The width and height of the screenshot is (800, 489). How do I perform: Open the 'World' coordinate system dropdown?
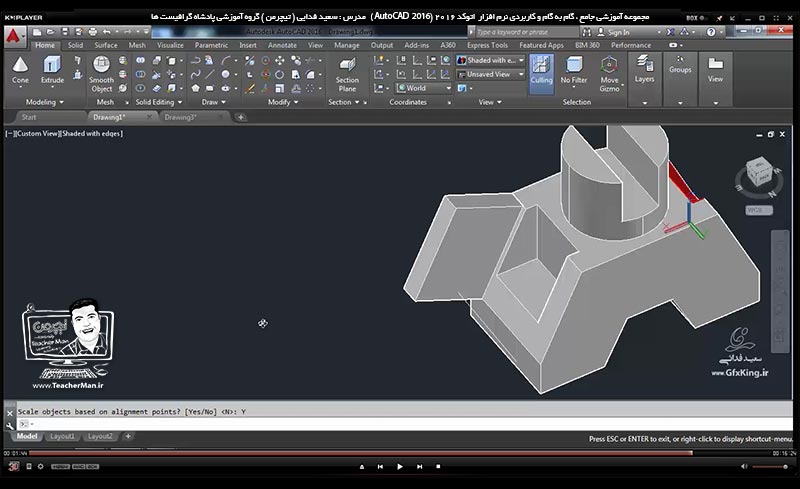[x=424, y=88]
